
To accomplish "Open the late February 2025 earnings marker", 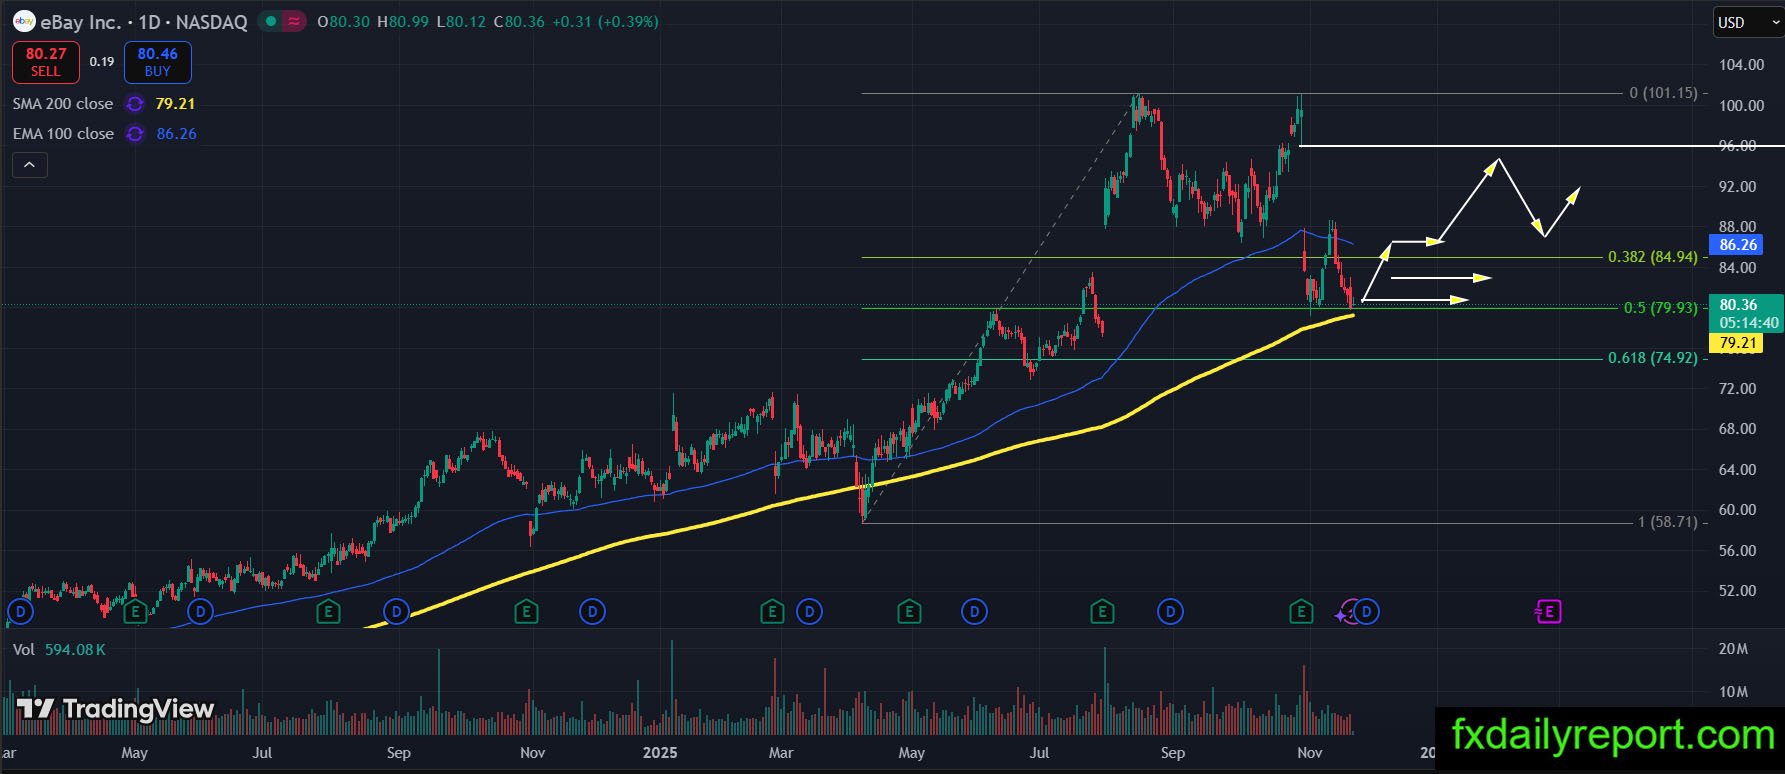I will 772,611.
